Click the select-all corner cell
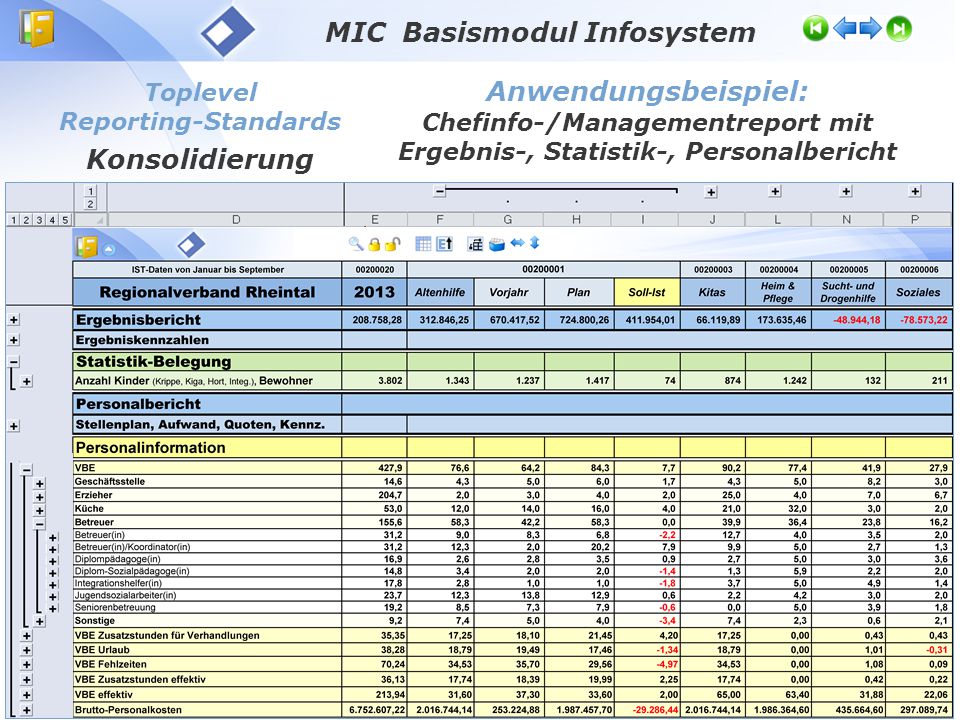Viewport: 960px width, 720px height. tap(90, 219)
